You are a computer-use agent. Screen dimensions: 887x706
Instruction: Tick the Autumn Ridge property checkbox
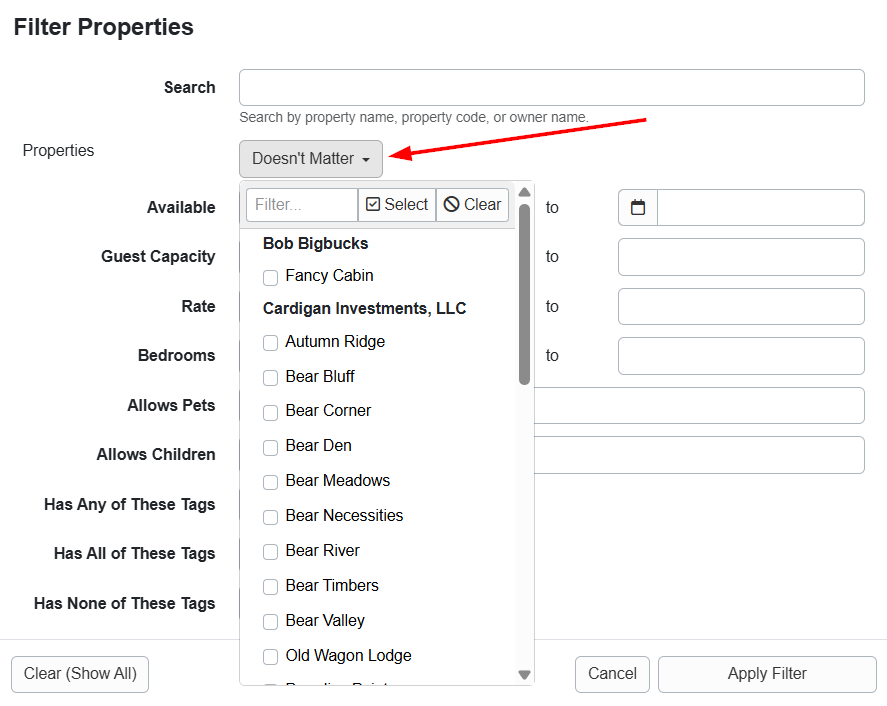click(270, 343)
